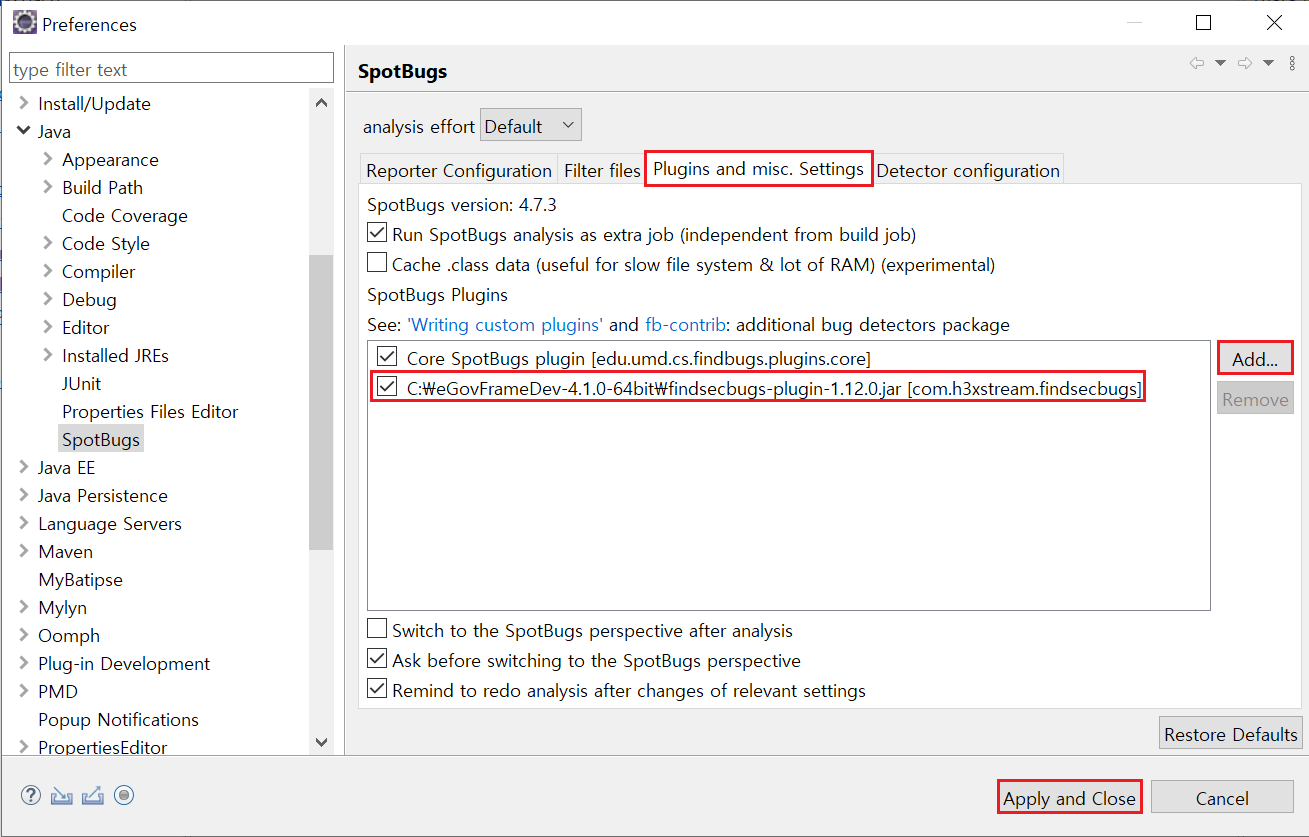This screenshot has height=837, width=1309.
Task: Open the analysis effort dropdown
Action: (x=530, y=126)
